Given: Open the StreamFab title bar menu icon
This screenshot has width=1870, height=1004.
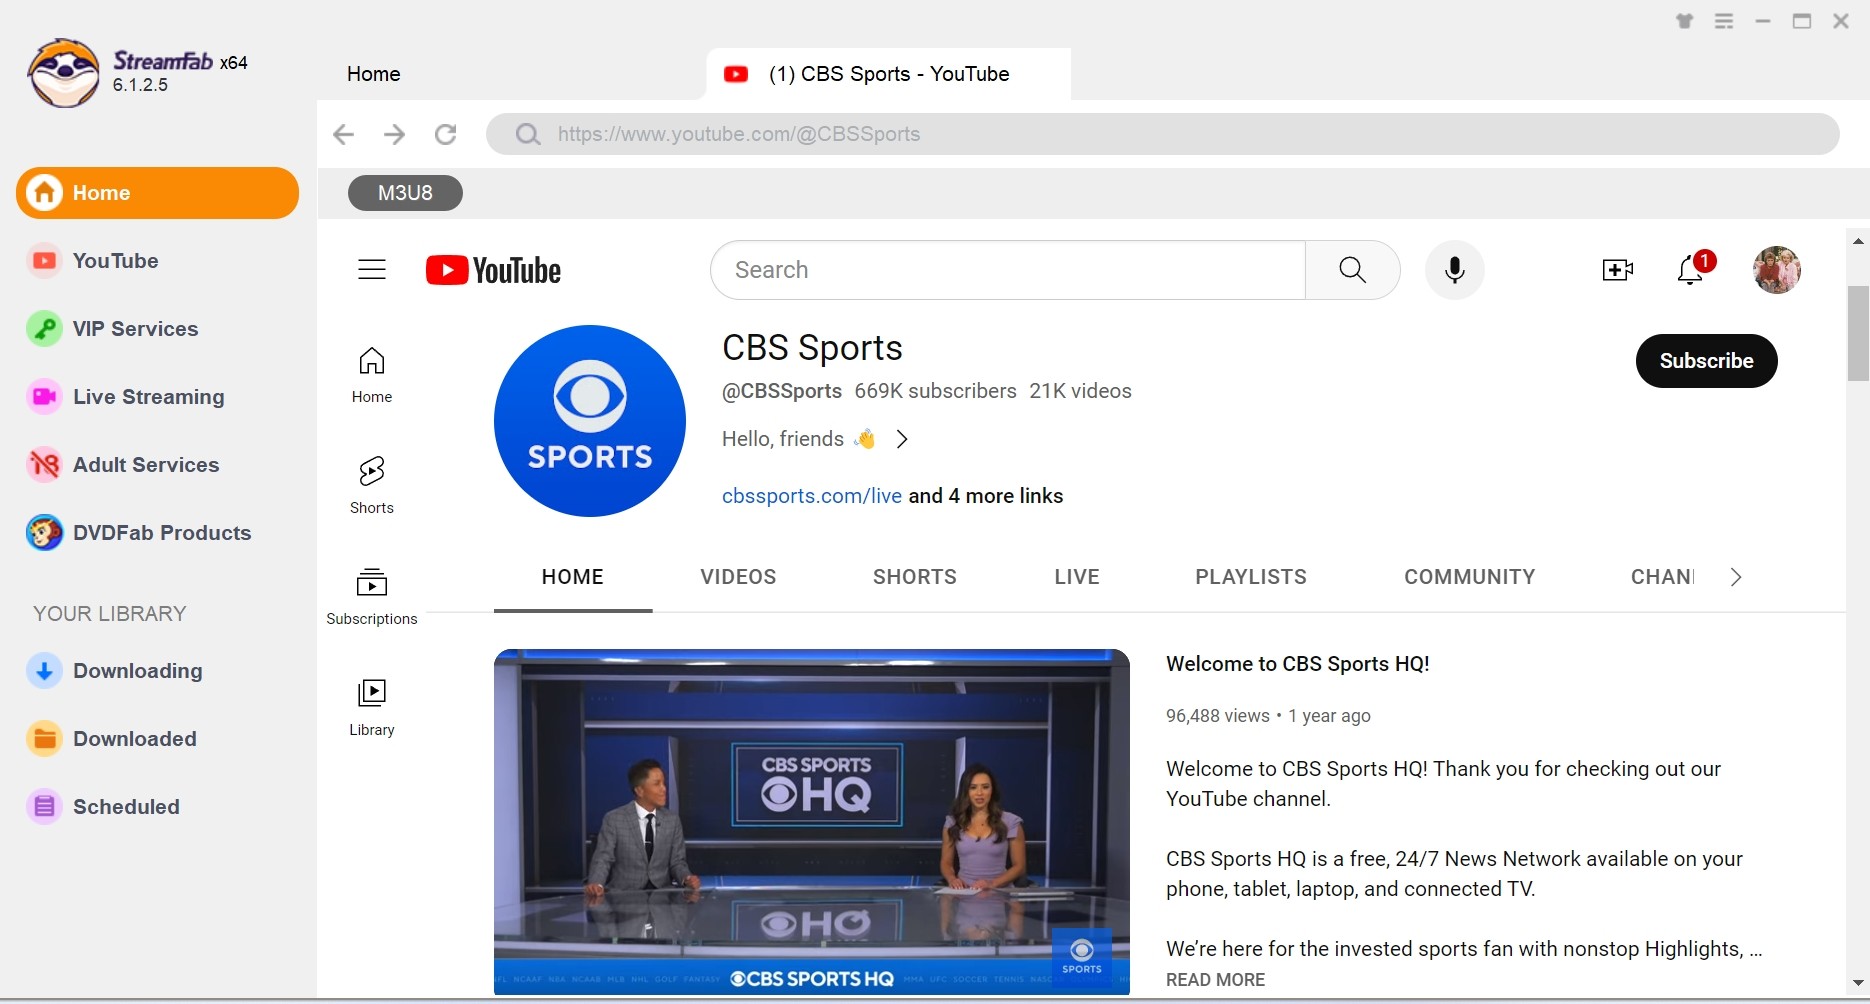Looking at the screenshot, I should click(1724, 21).
